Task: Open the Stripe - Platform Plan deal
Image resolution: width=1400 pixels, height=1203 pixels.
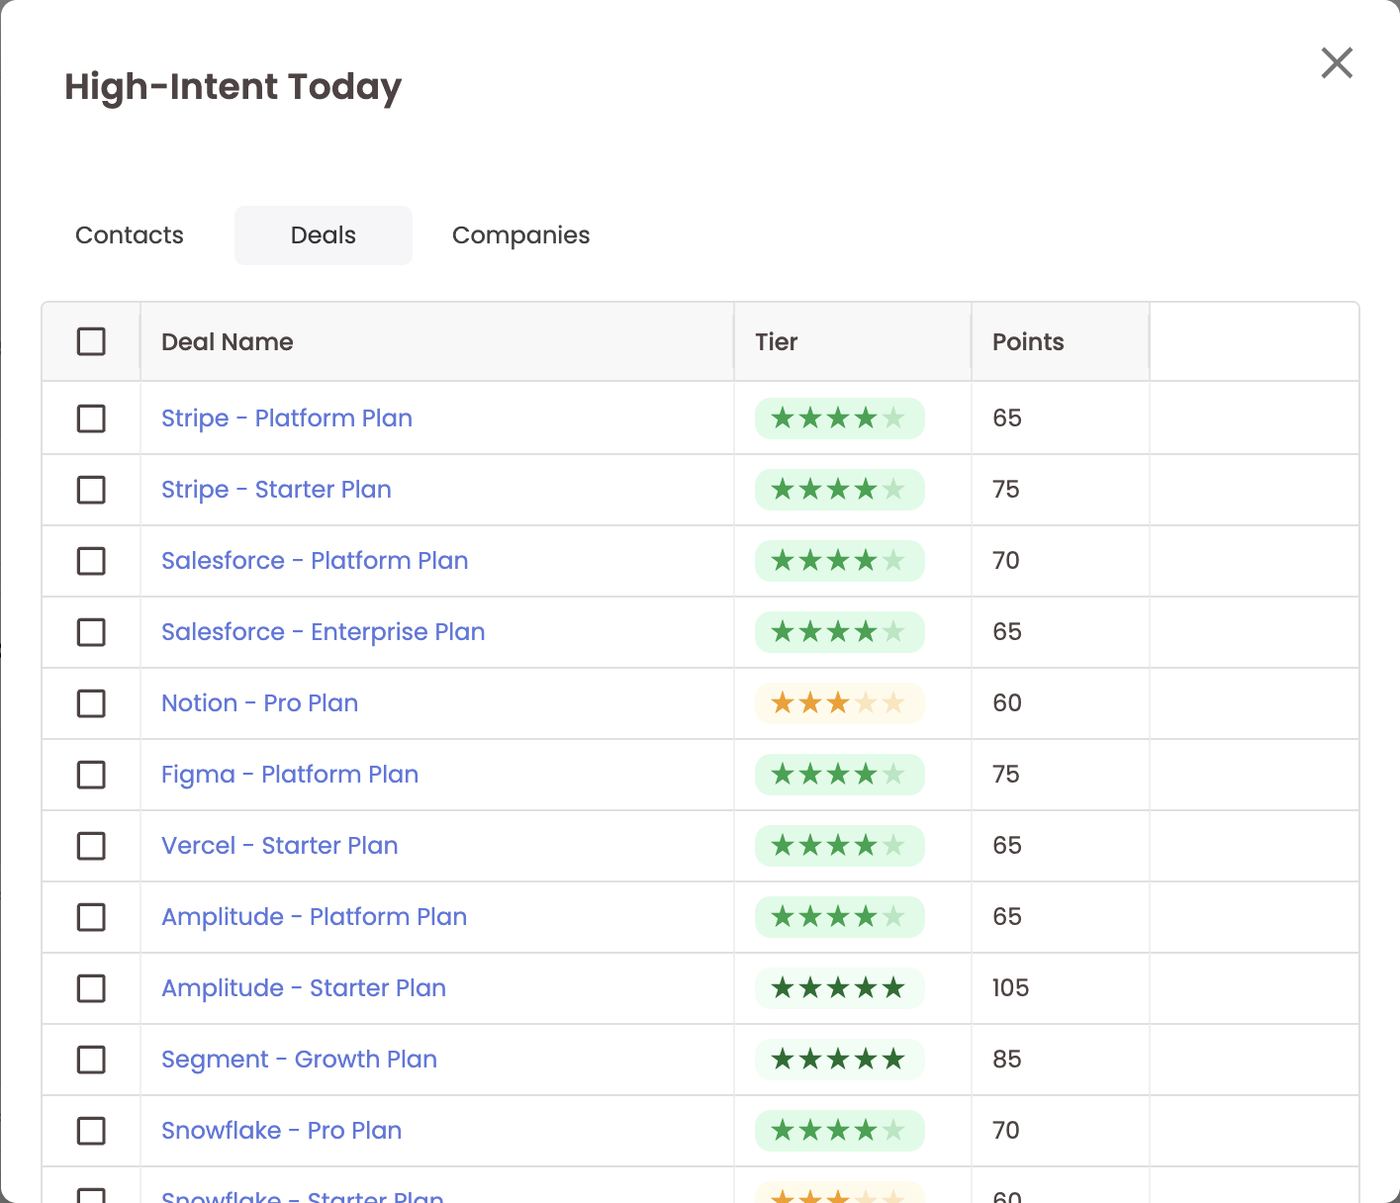Action: click(287, 418)
